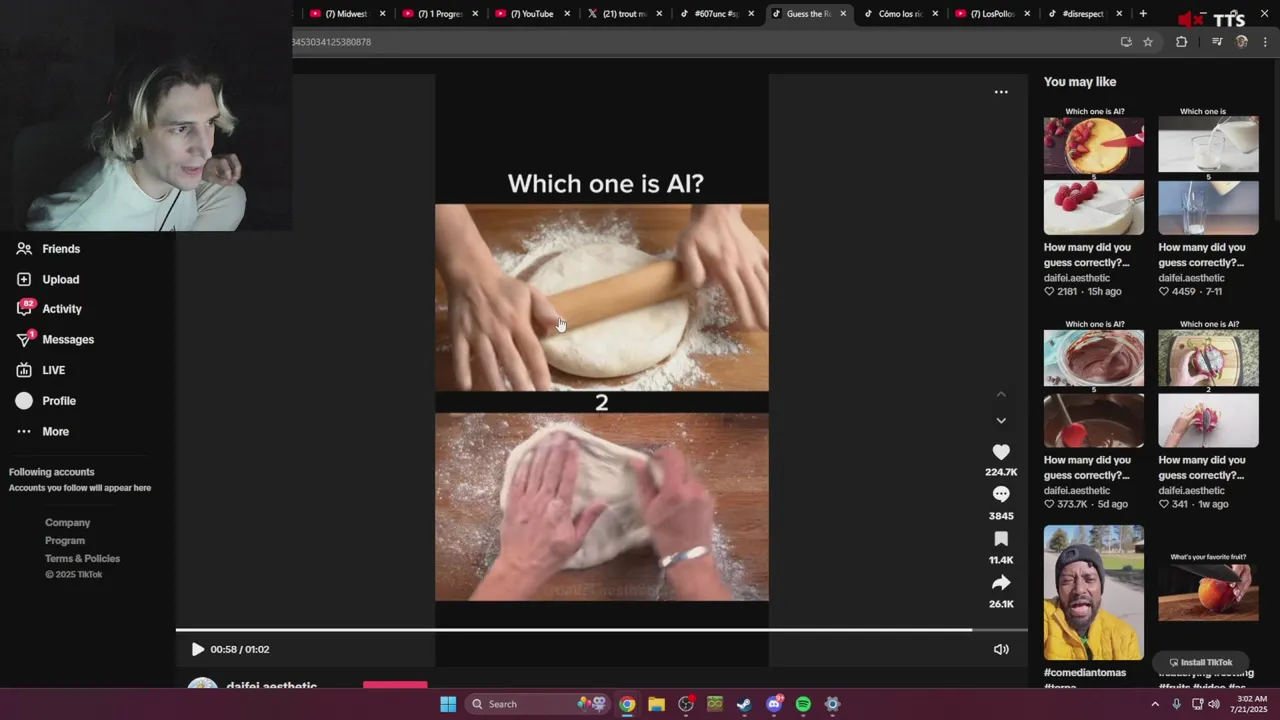Switch to the '1 Progres' YouTube tab
The height and width of the screenshot is (720, 1280).
[x=439, y=14]
